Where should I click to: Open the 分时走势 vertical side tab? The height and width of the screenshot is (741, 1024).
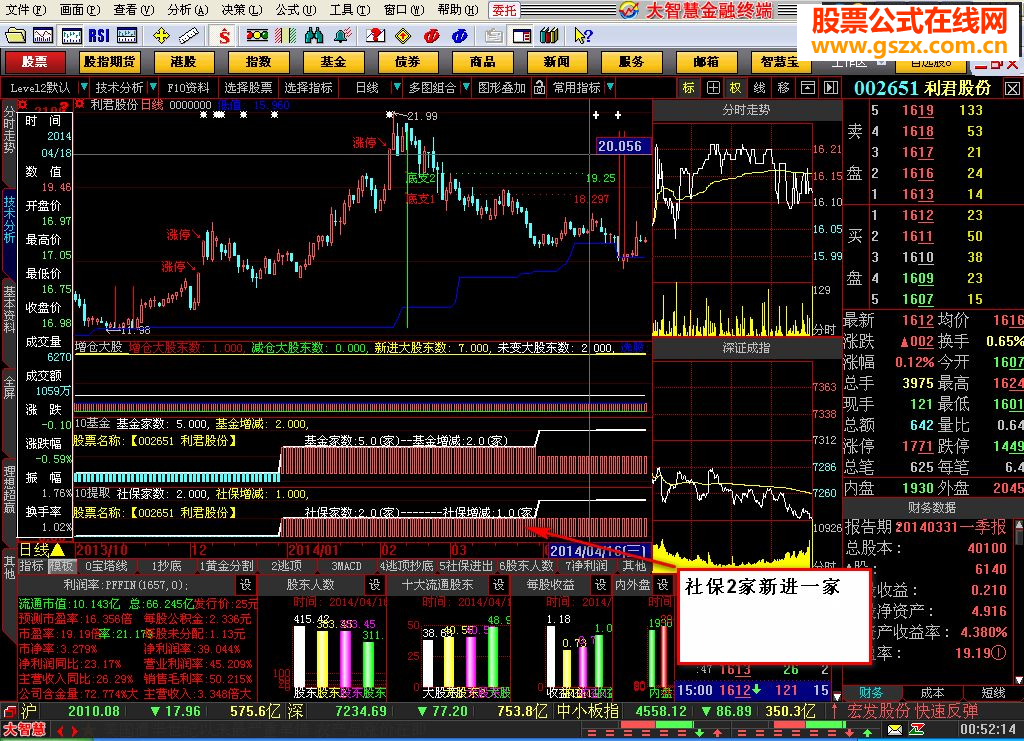coord(9,129)
